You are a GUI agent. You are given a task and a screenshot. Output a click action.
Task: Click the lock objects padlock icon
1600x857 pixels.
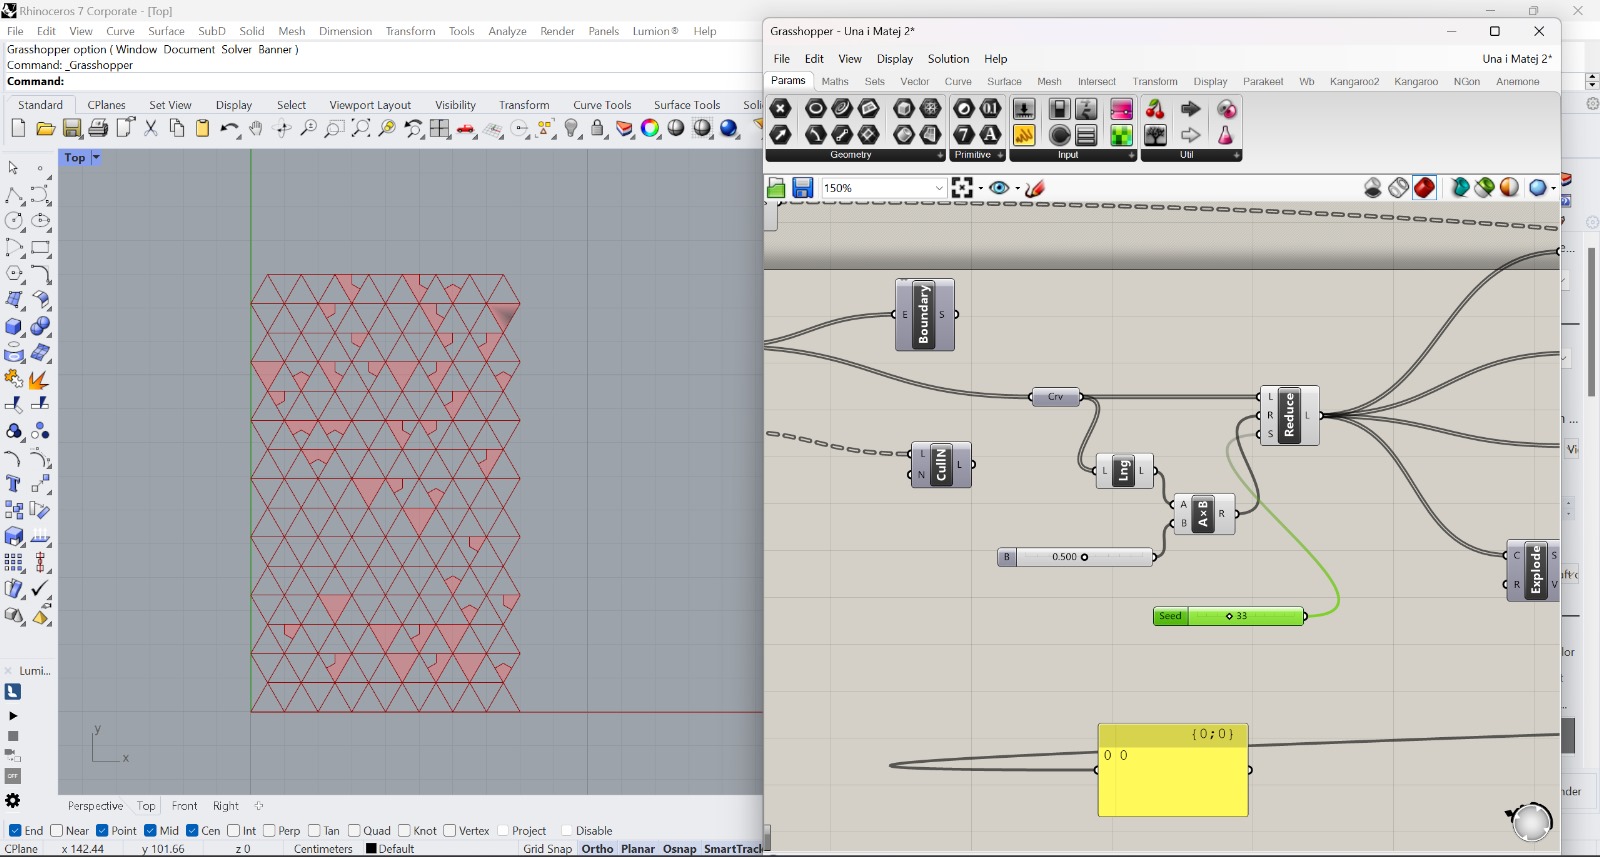598,128
